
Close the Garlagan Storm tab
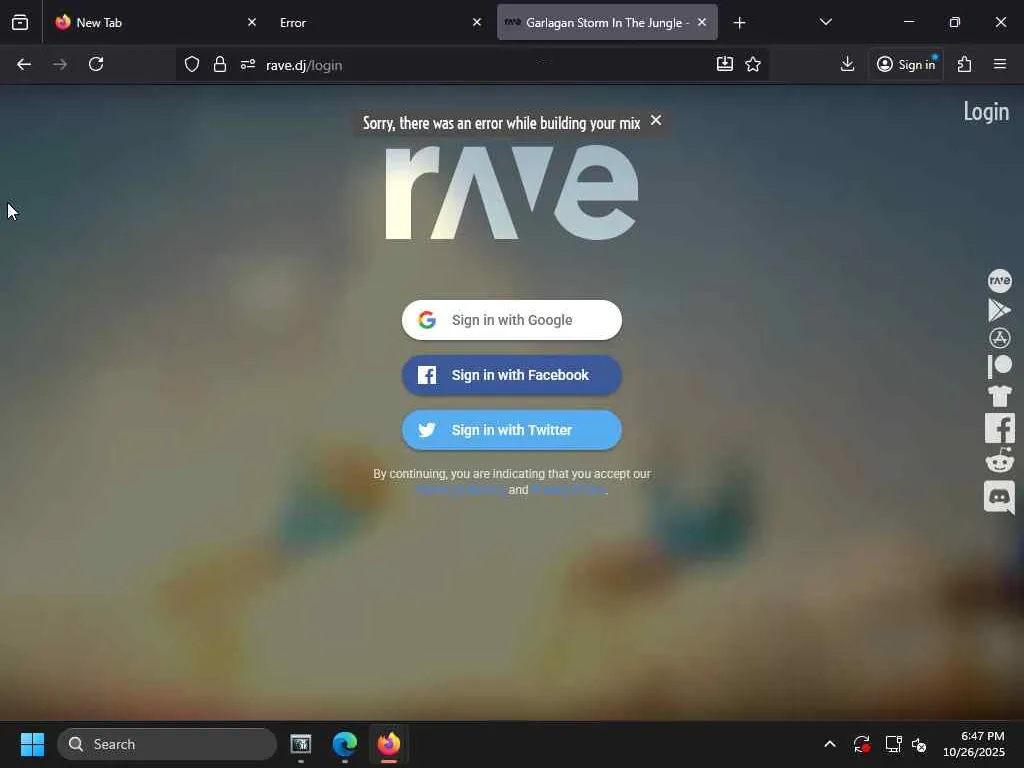702,22
